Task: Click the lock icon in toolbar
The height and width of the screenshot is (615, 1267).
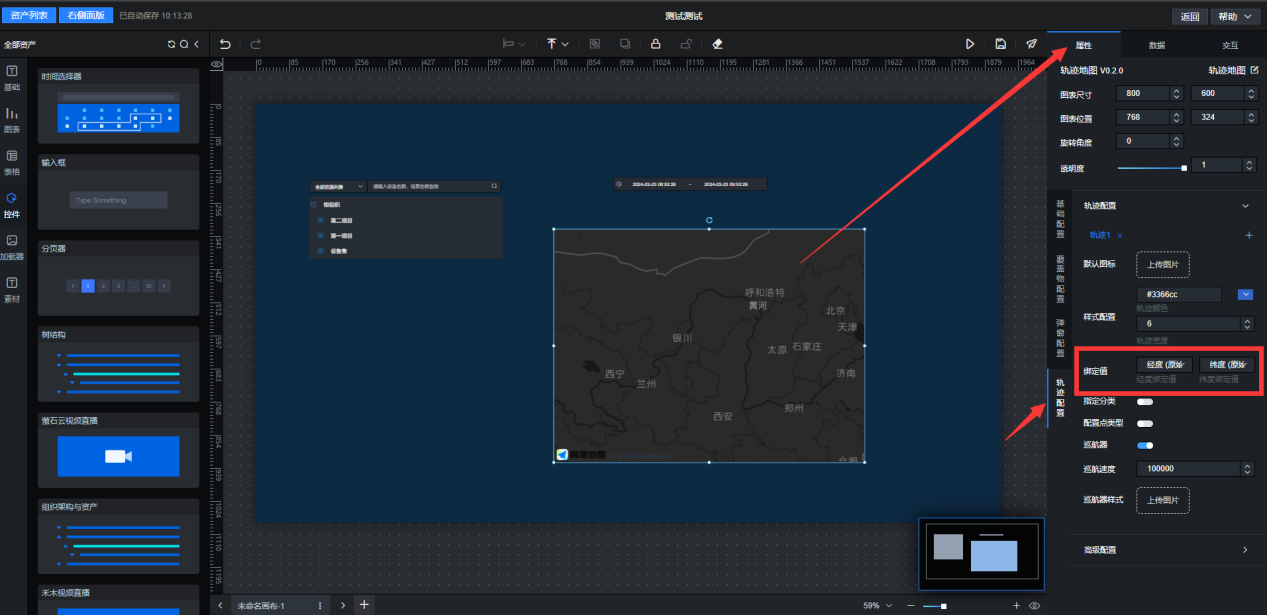Action: tap(655, 44)
